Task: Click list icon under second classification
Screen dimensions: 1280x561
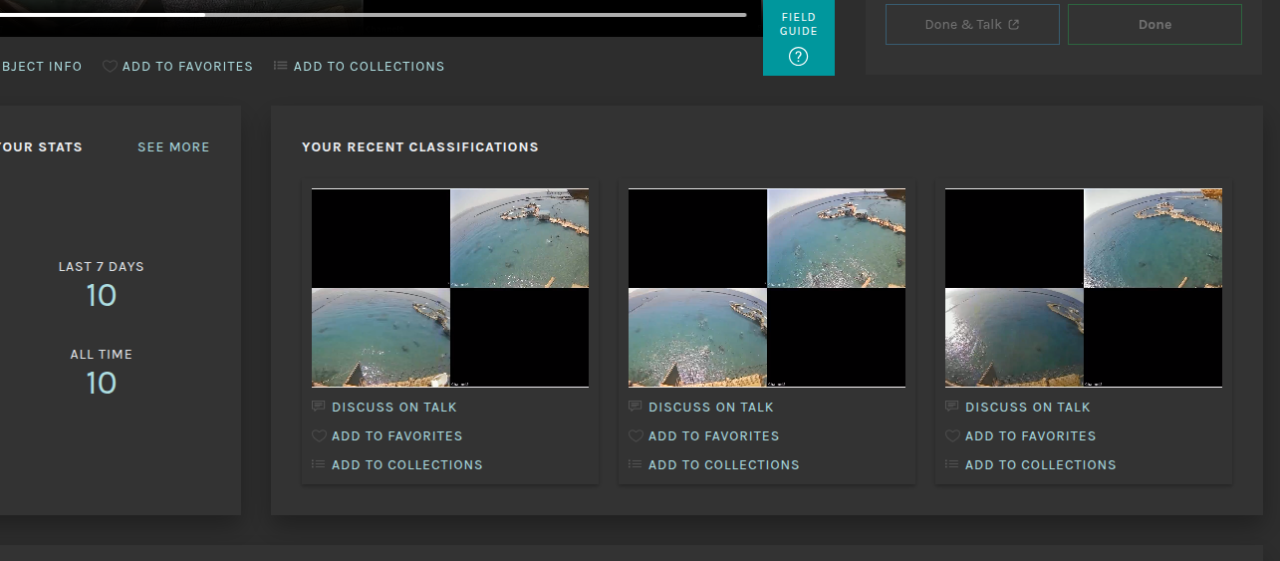Action: click(x=635, y=464)
